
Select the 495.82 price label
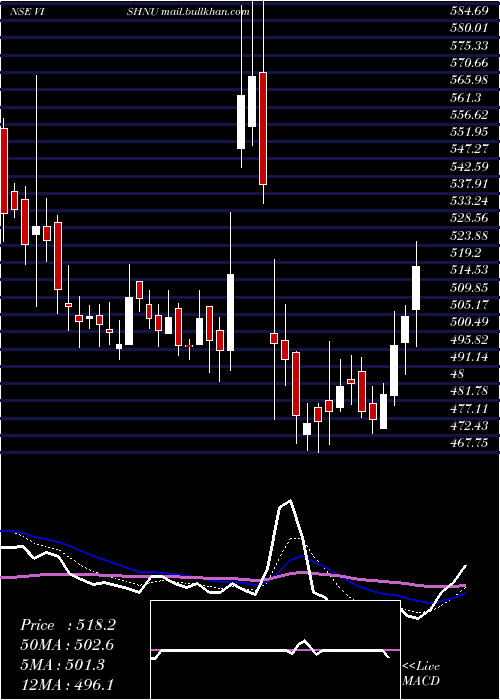(468, 340)
